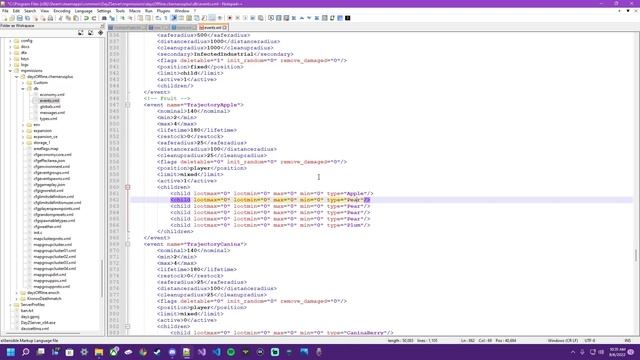Expand the expansion_ce folder

point(23,137)
